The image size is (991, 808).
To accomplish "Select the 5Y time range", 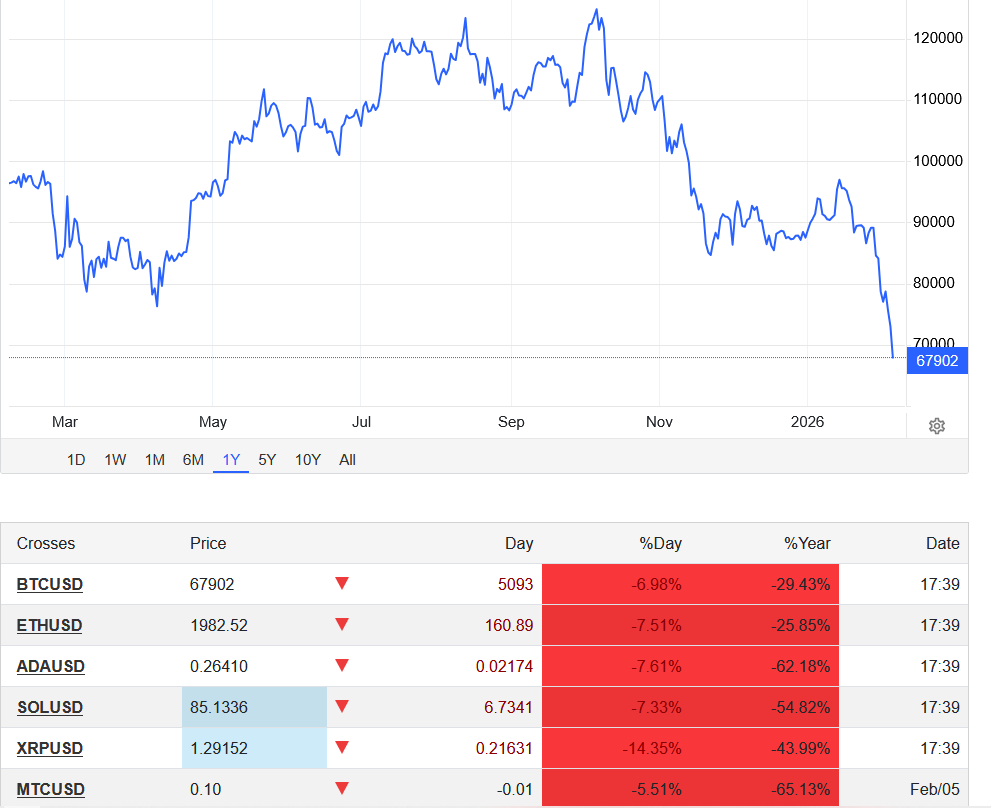I will (267, 460).
